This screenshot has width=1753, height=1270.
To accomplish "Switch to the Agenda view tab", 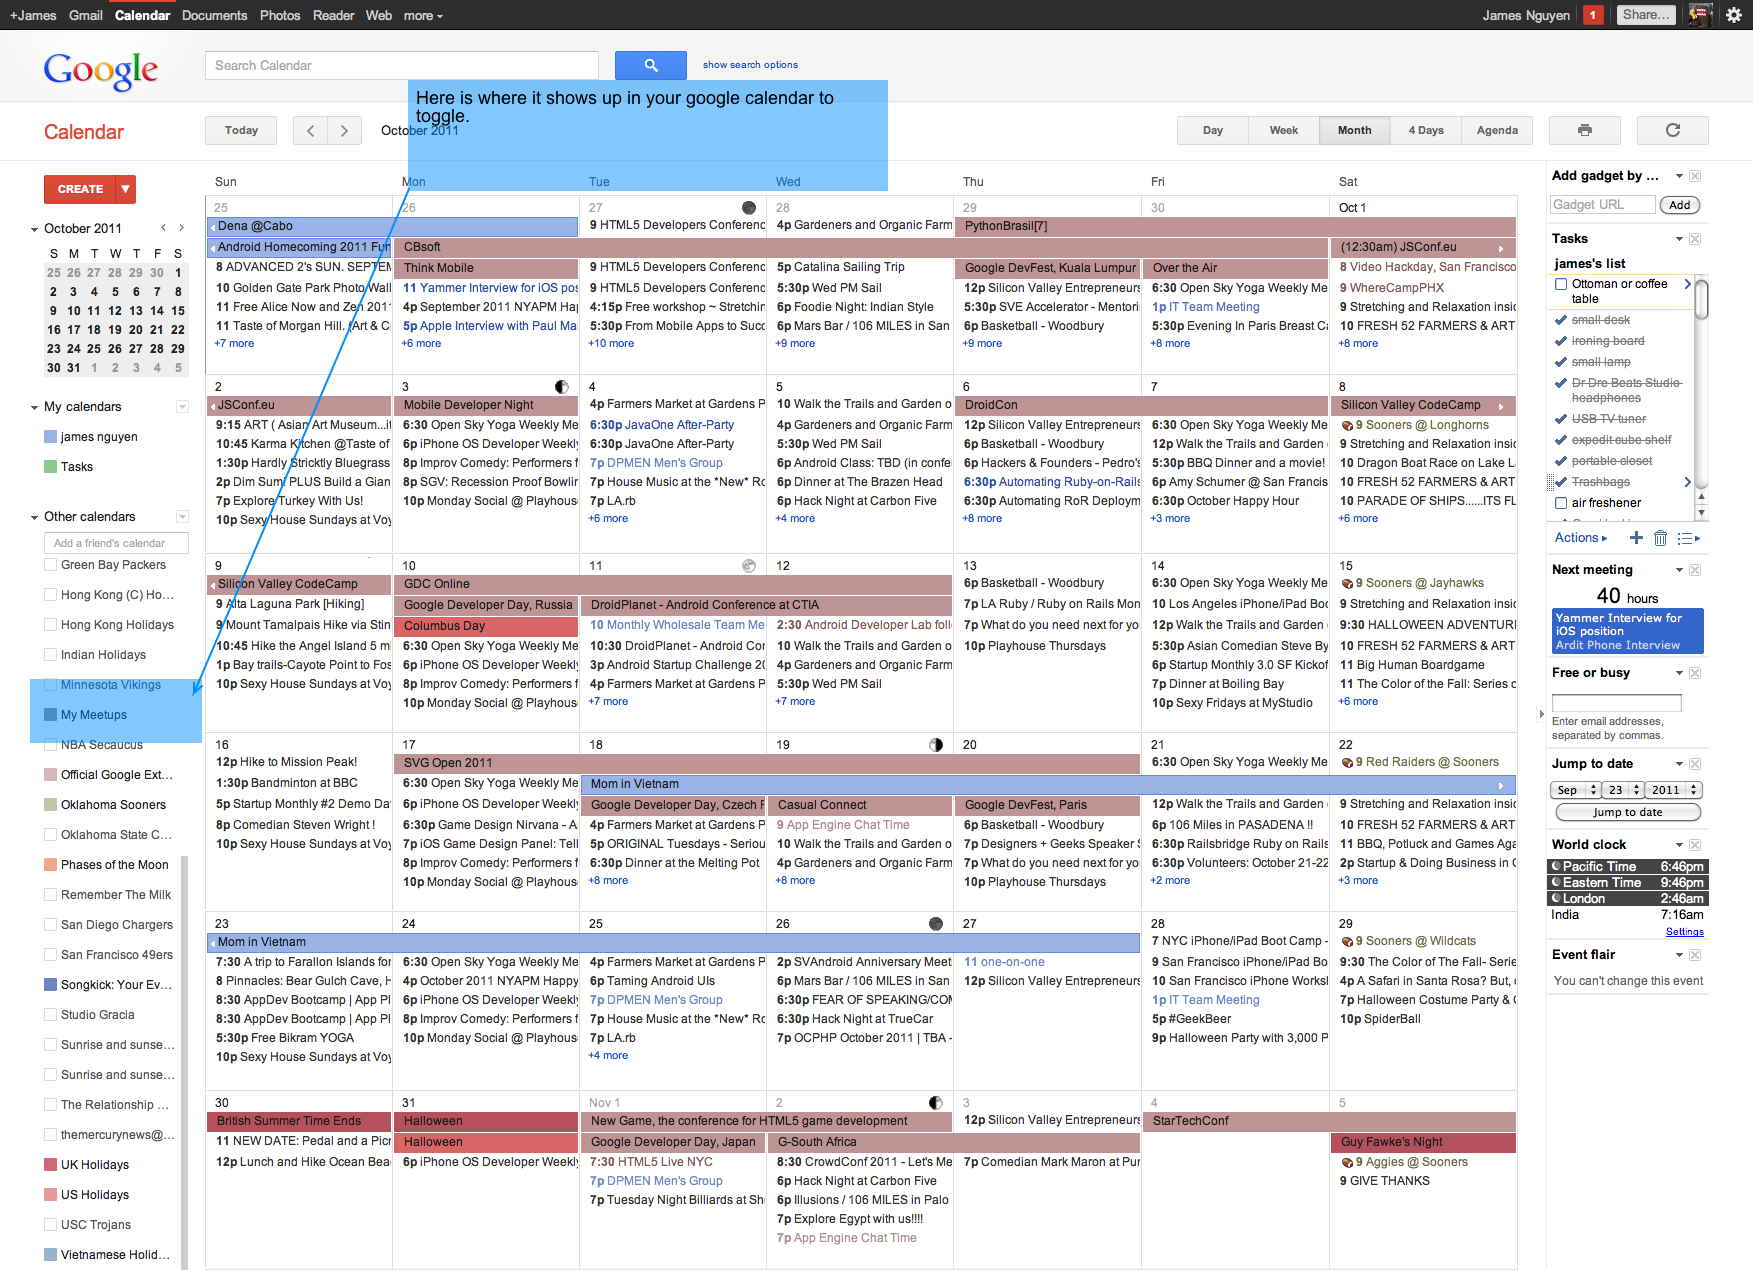I will tap(1496, 130).
